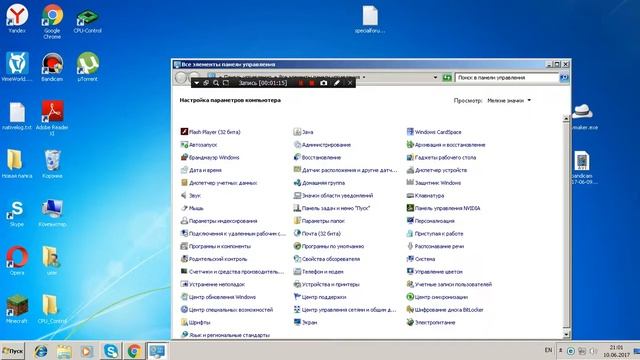Open Клавиатура settings item
640x360 pixels.
(425, 196)
